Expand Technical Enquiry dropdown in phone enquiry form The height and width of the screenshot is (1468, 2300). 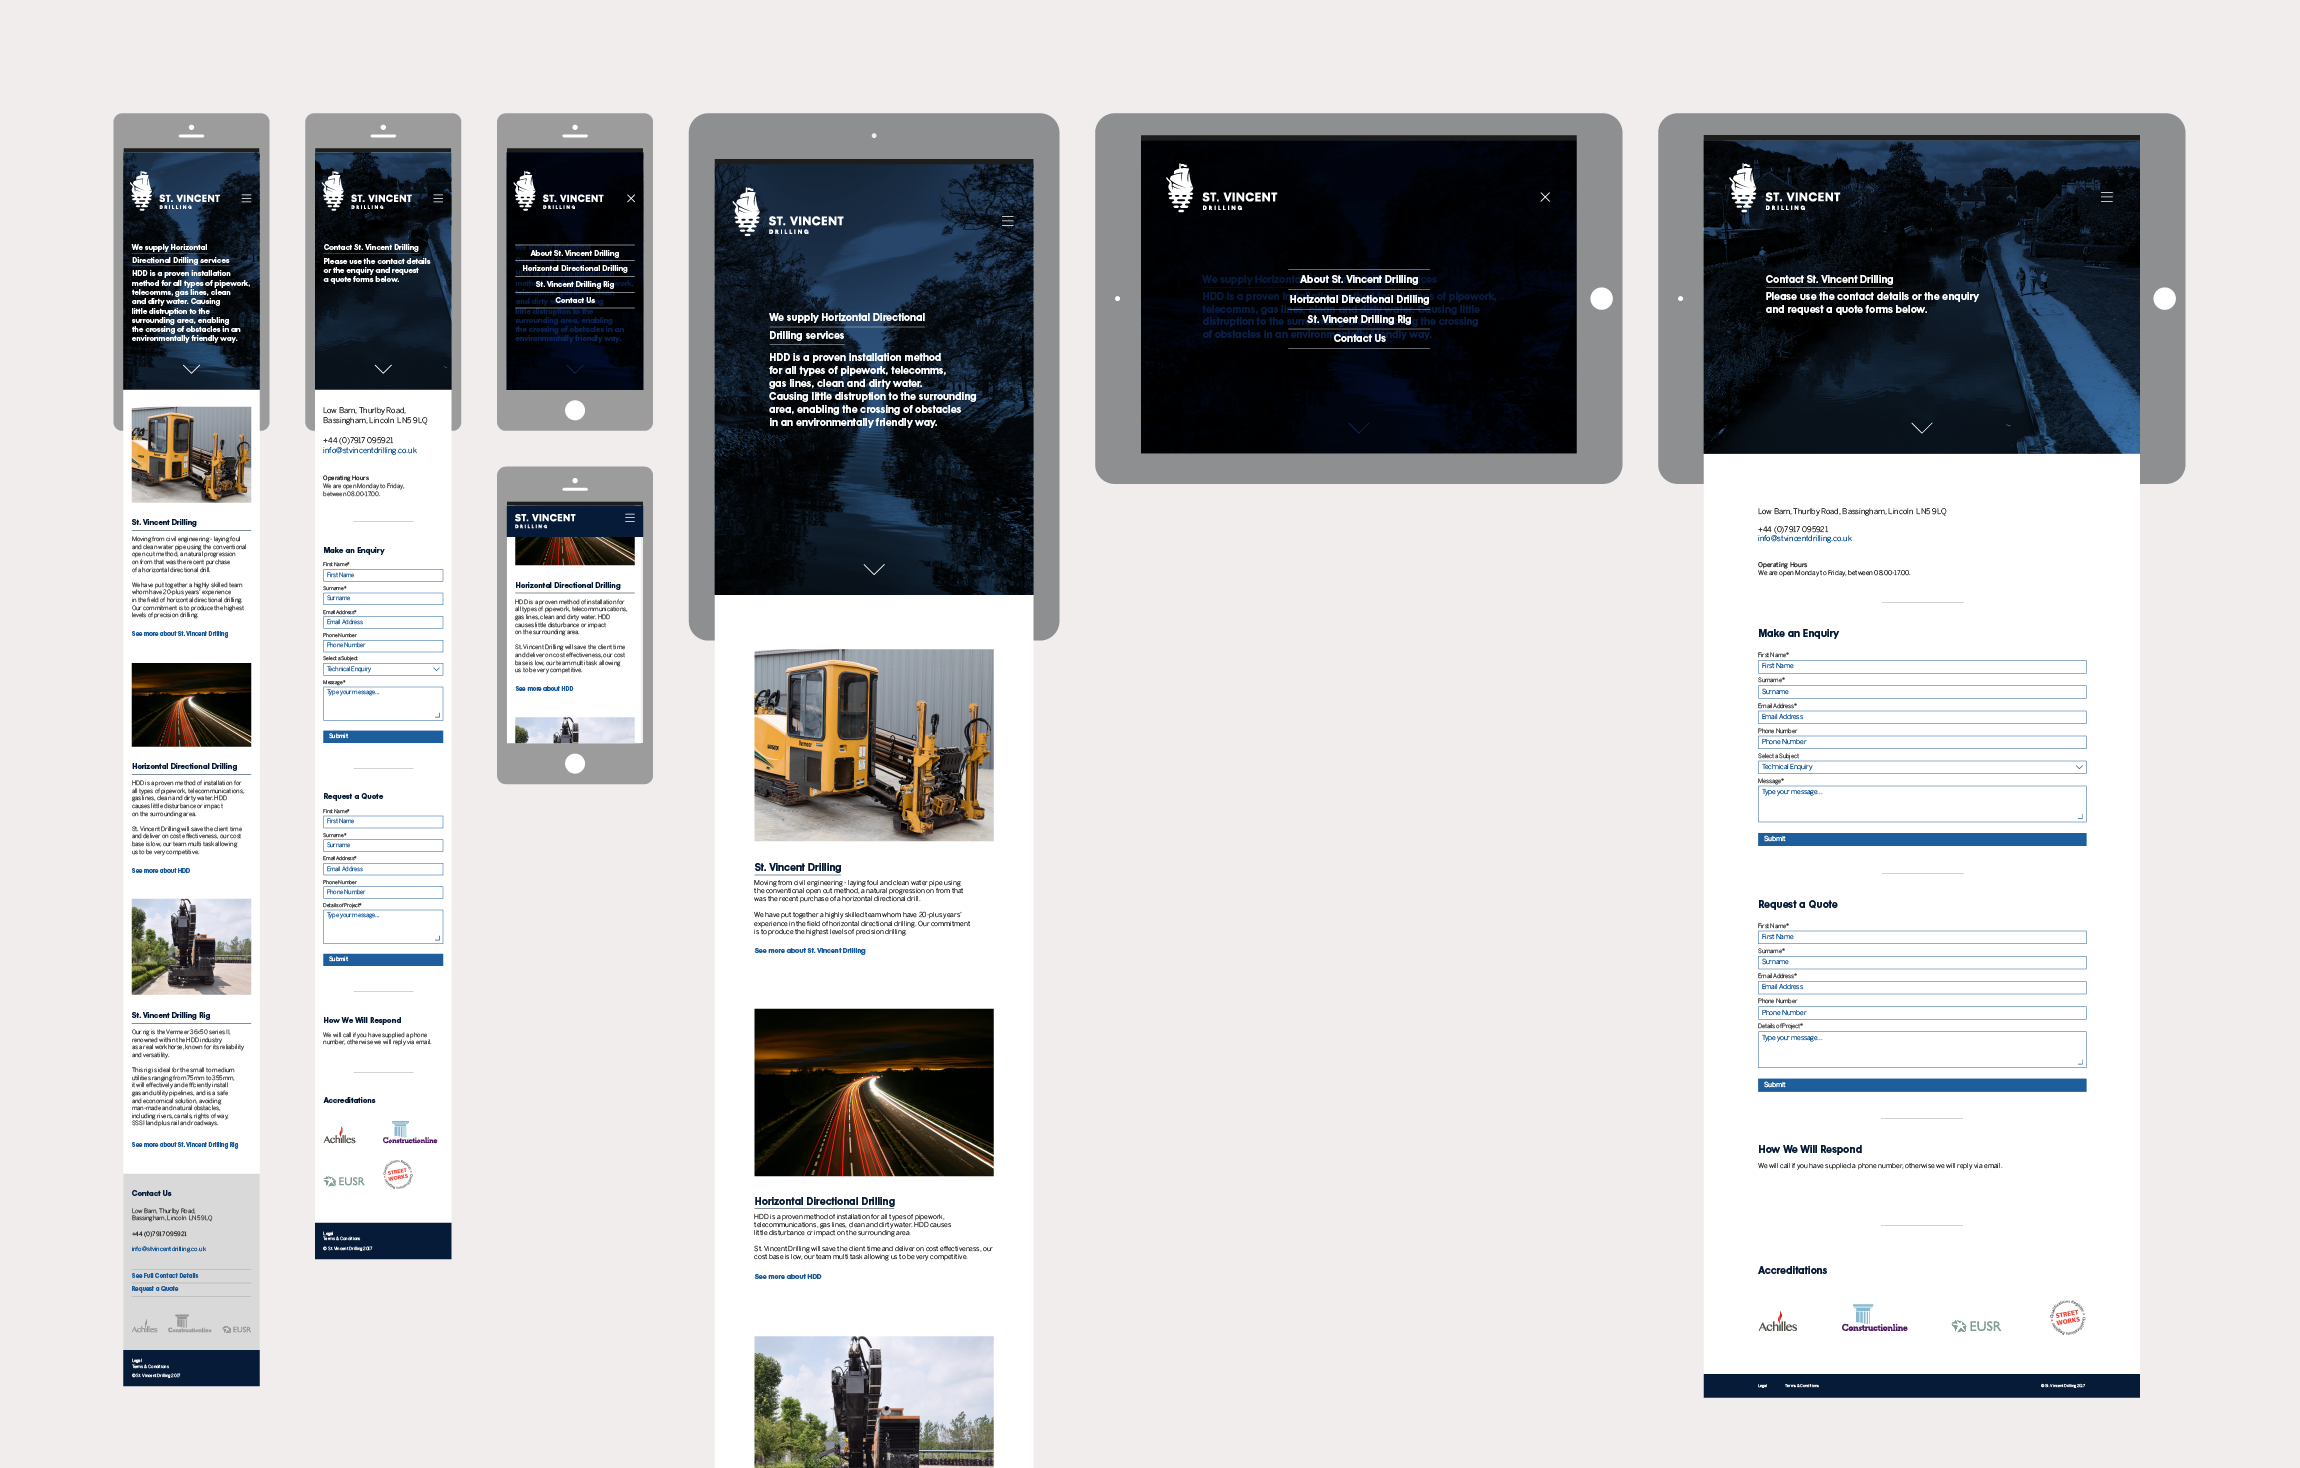(x=383, y=669)
